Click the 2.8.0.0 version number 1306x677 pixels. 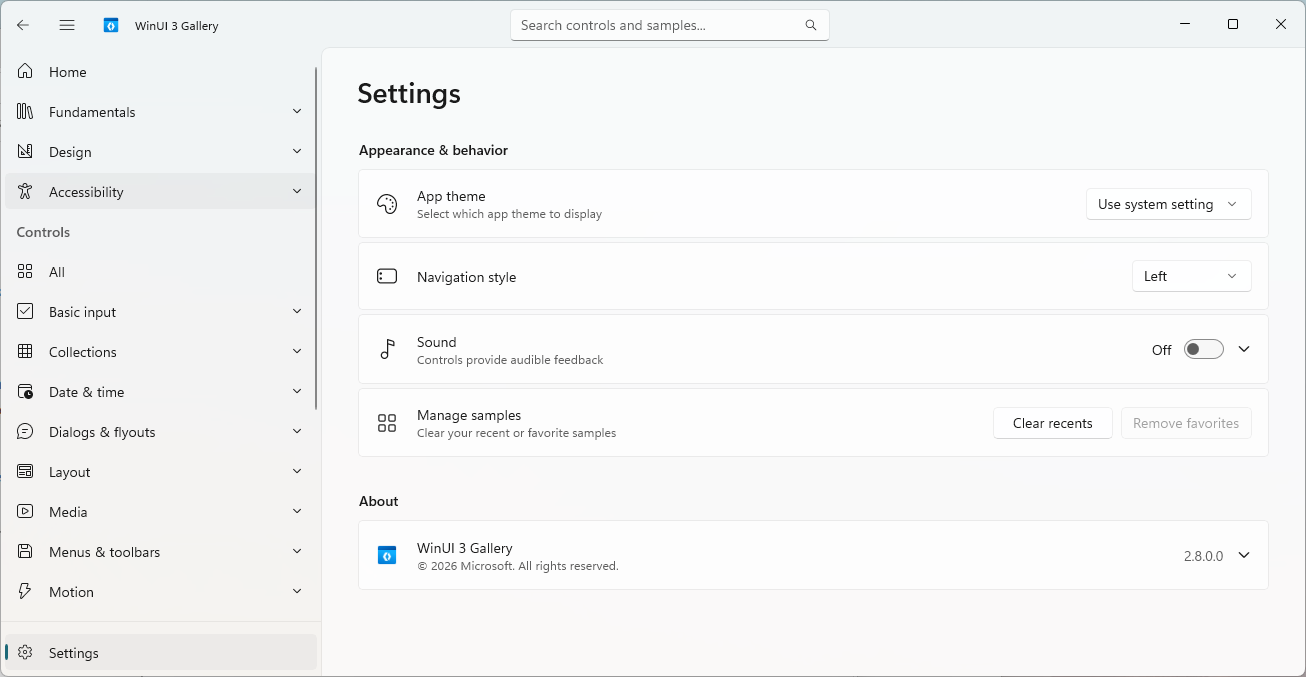point(1203,556)
